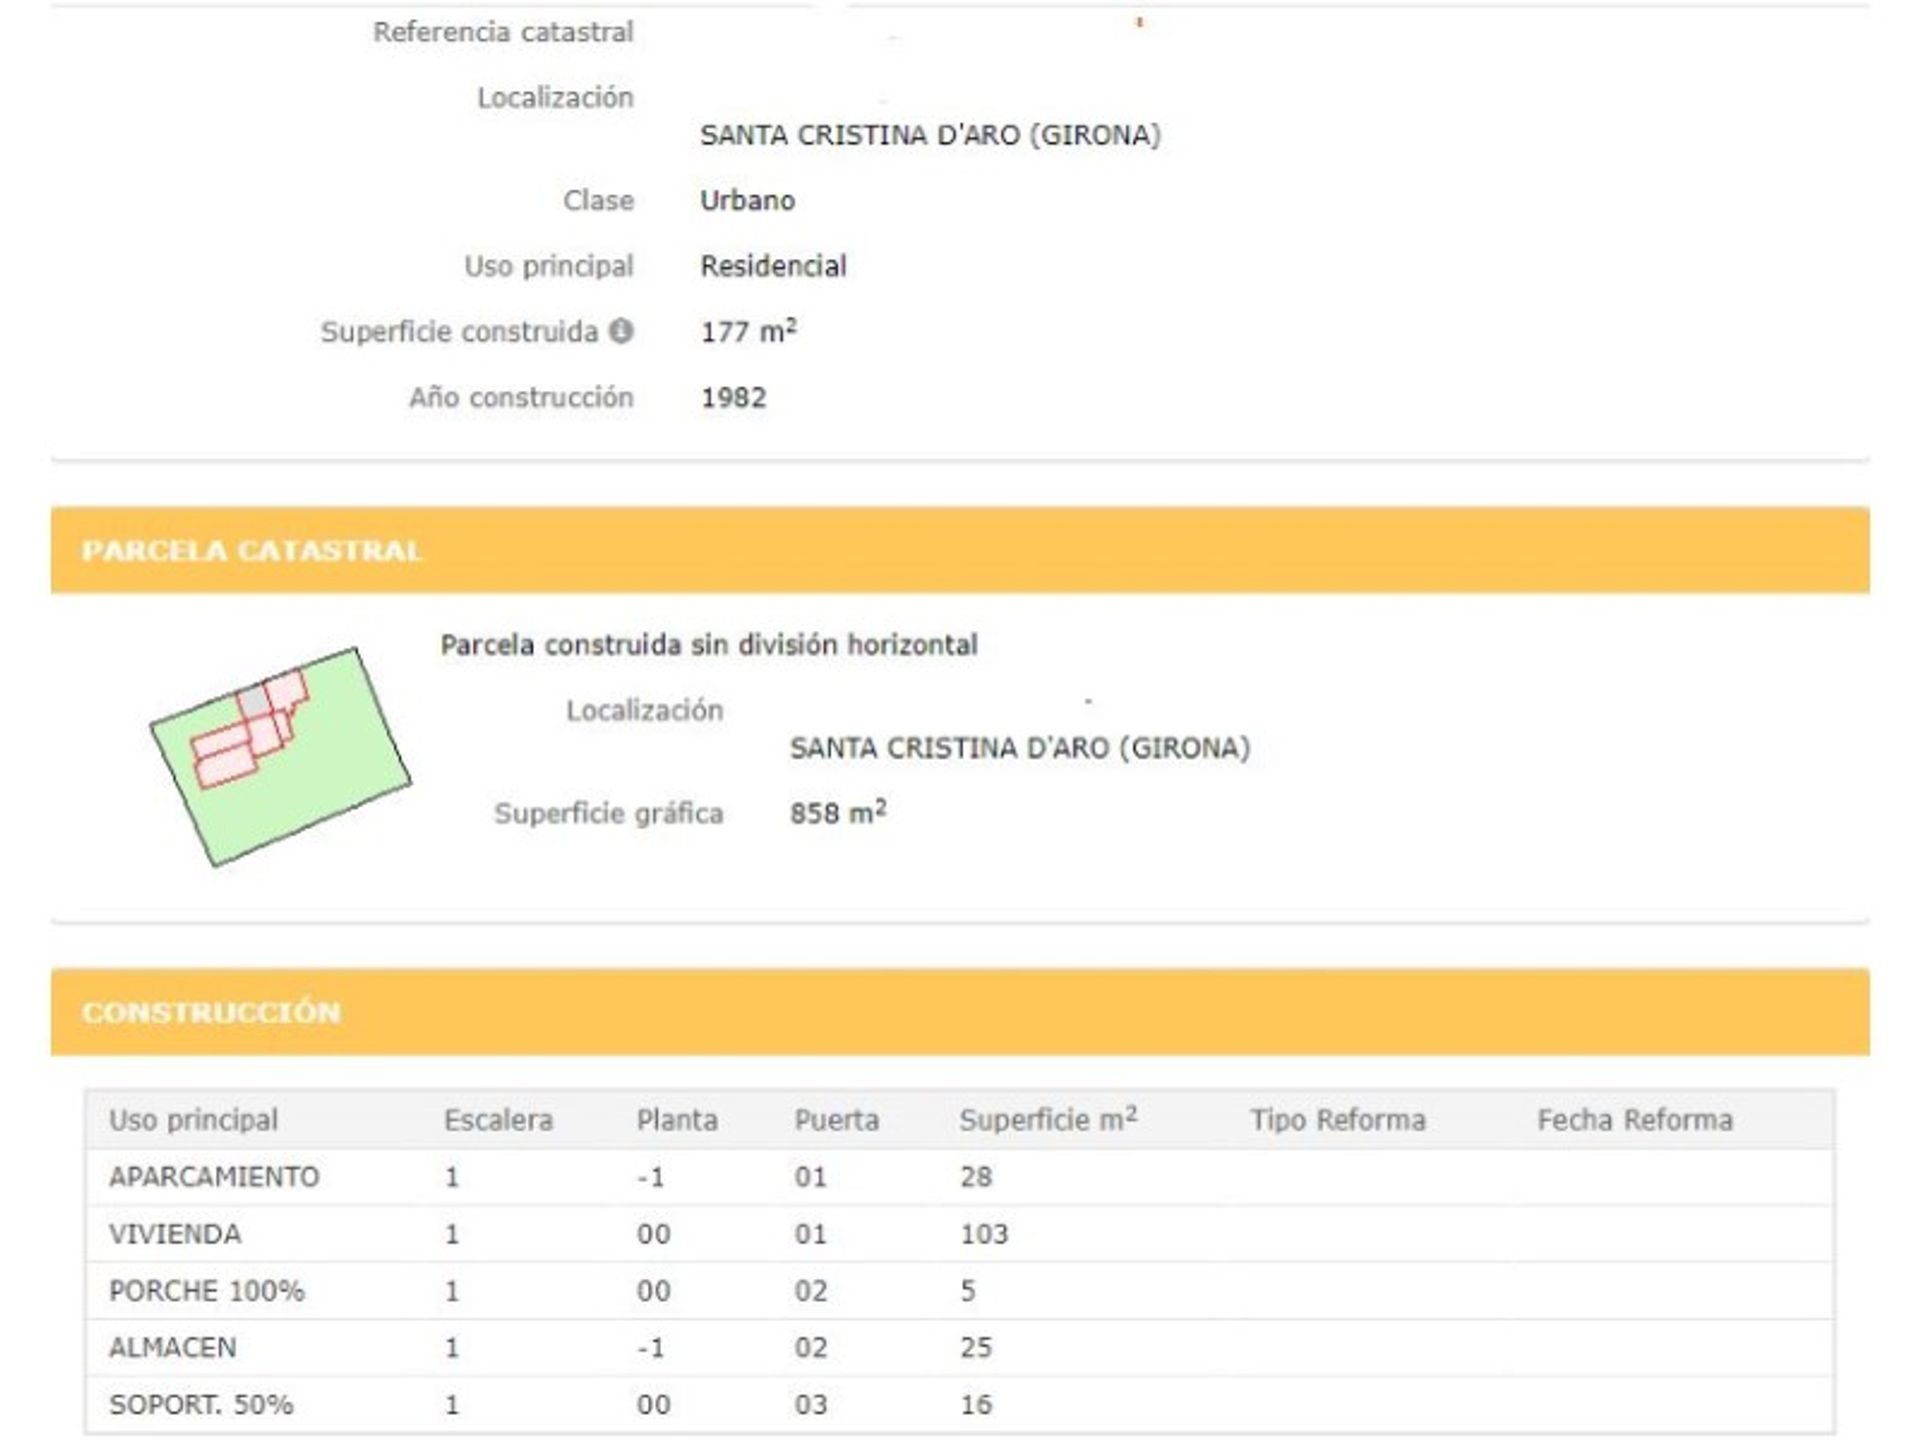Click the 'Planta' column header

[x=677, y=1120]
